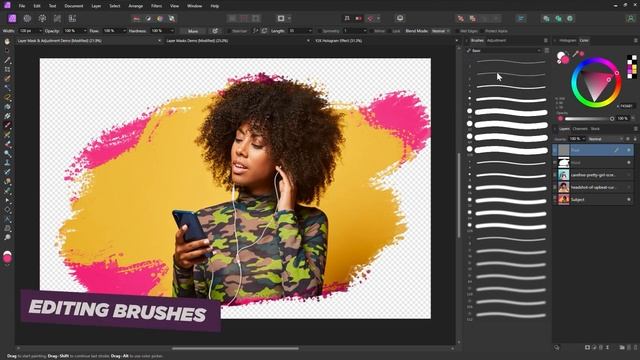The image size is (640, 360).
Task: Click the Auto Colors toolbar icon
Action: point(160,18)
